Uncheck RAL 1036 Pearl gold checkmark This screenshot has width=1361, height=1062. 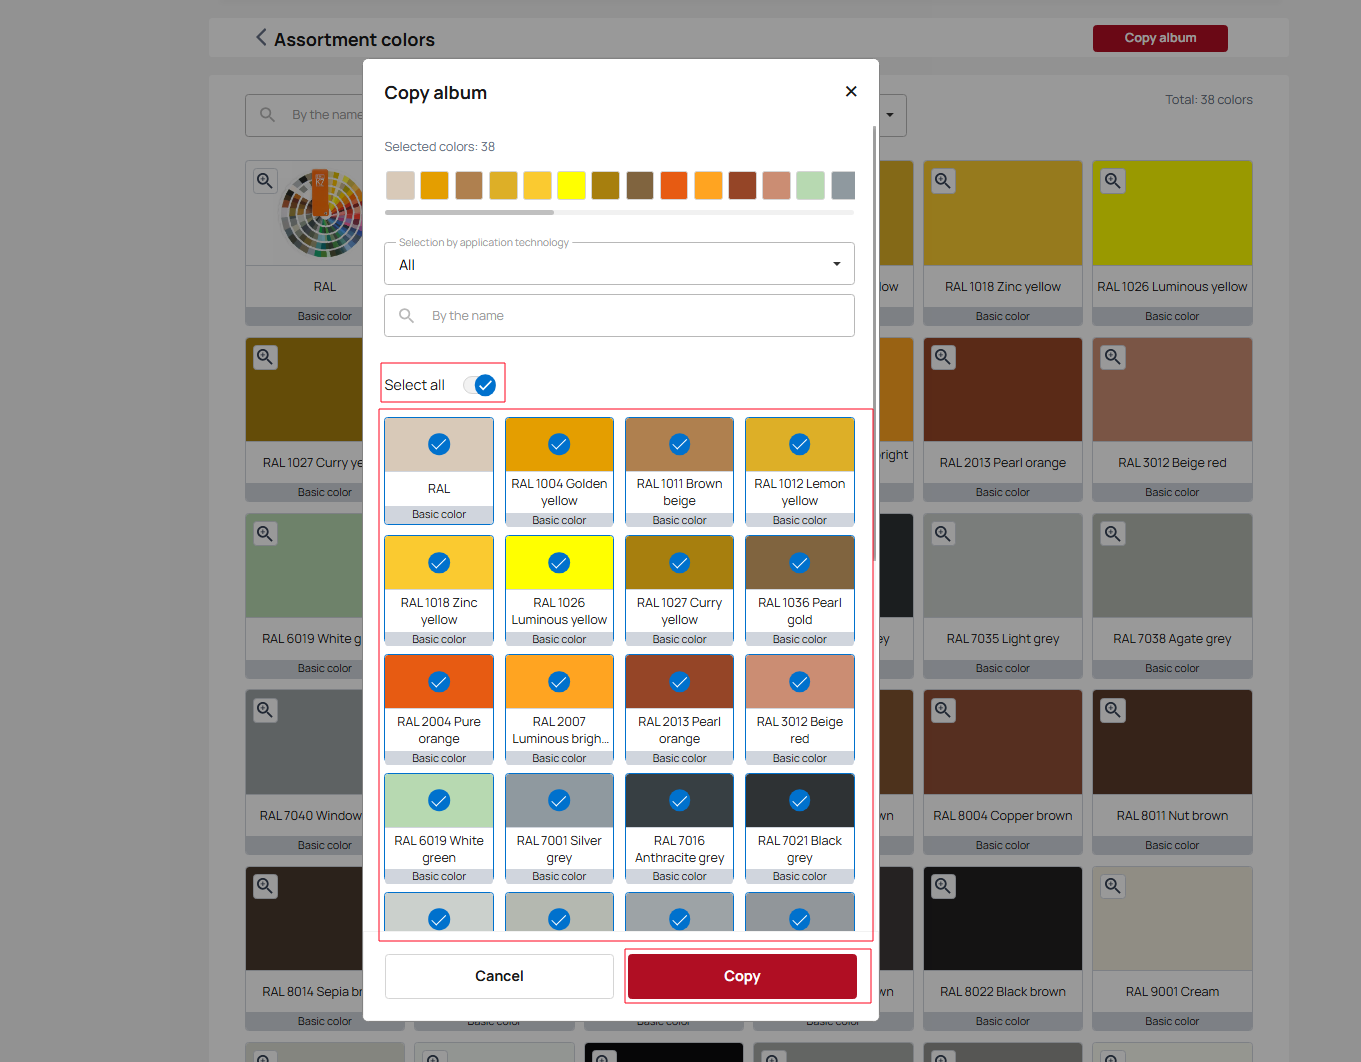pos(800,563)
